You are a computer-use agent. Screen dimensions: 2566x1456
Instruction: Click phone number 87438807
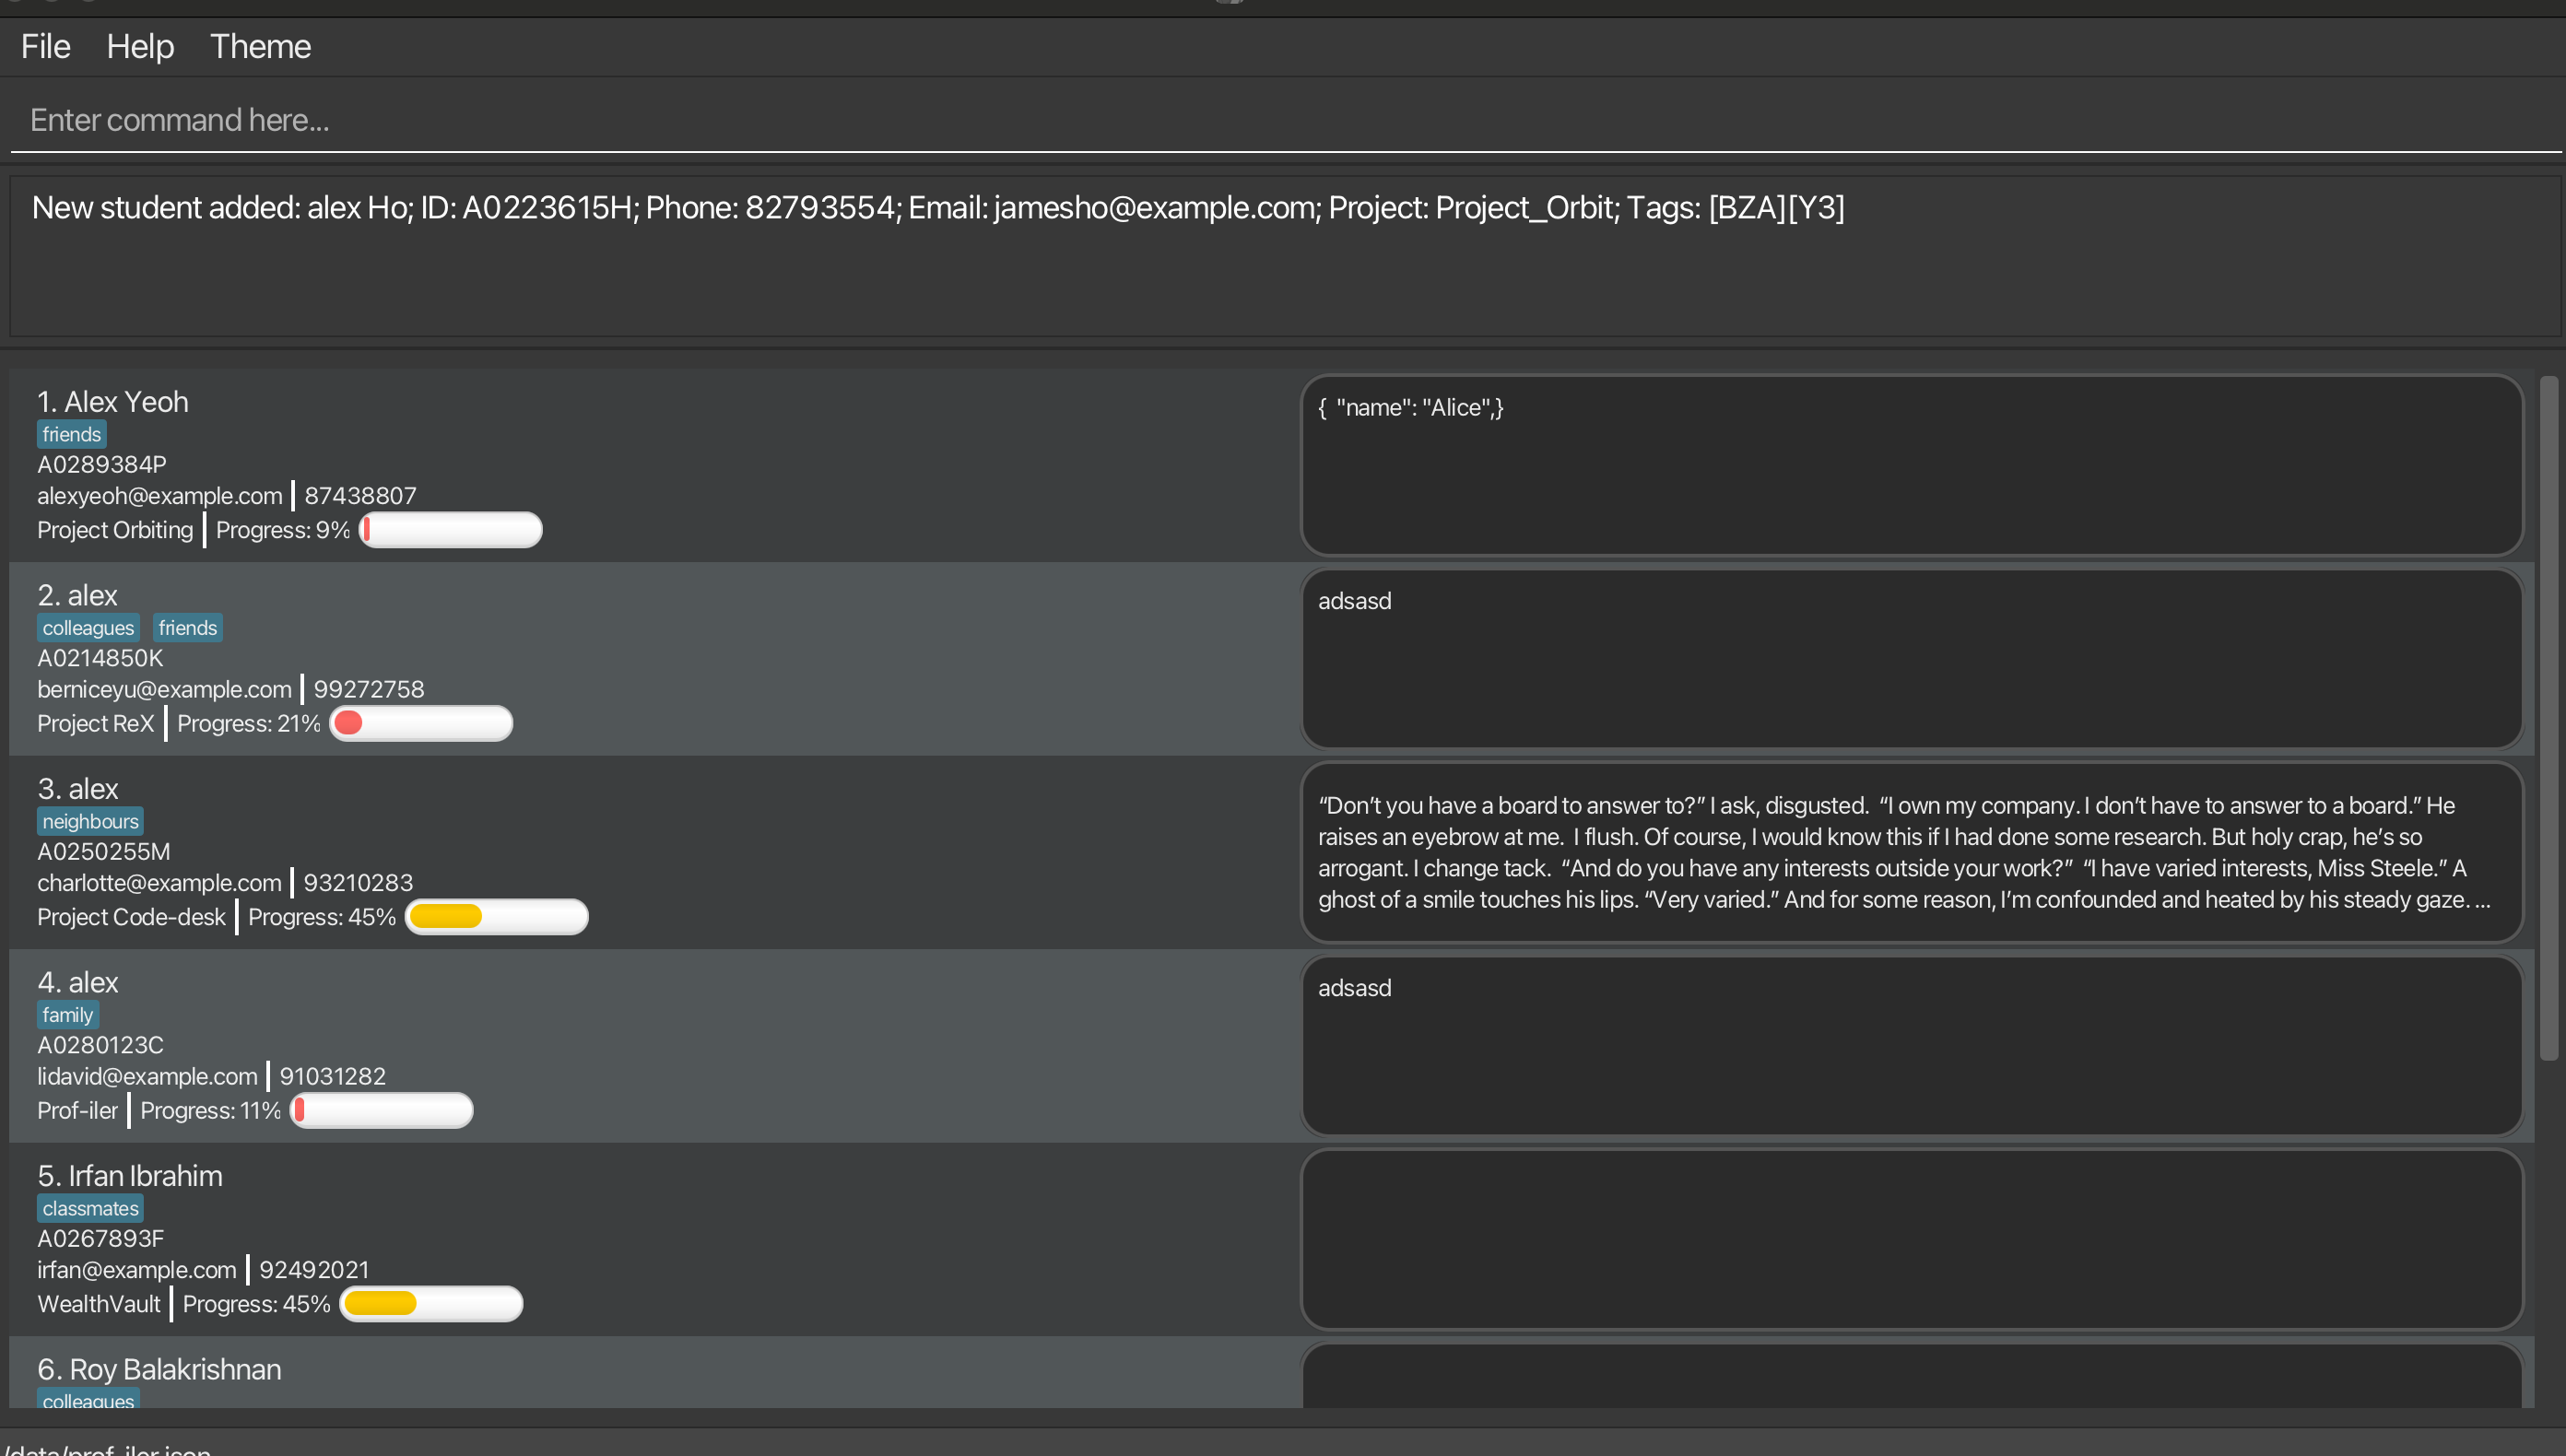pyautogui.click(x=360, y=495)
